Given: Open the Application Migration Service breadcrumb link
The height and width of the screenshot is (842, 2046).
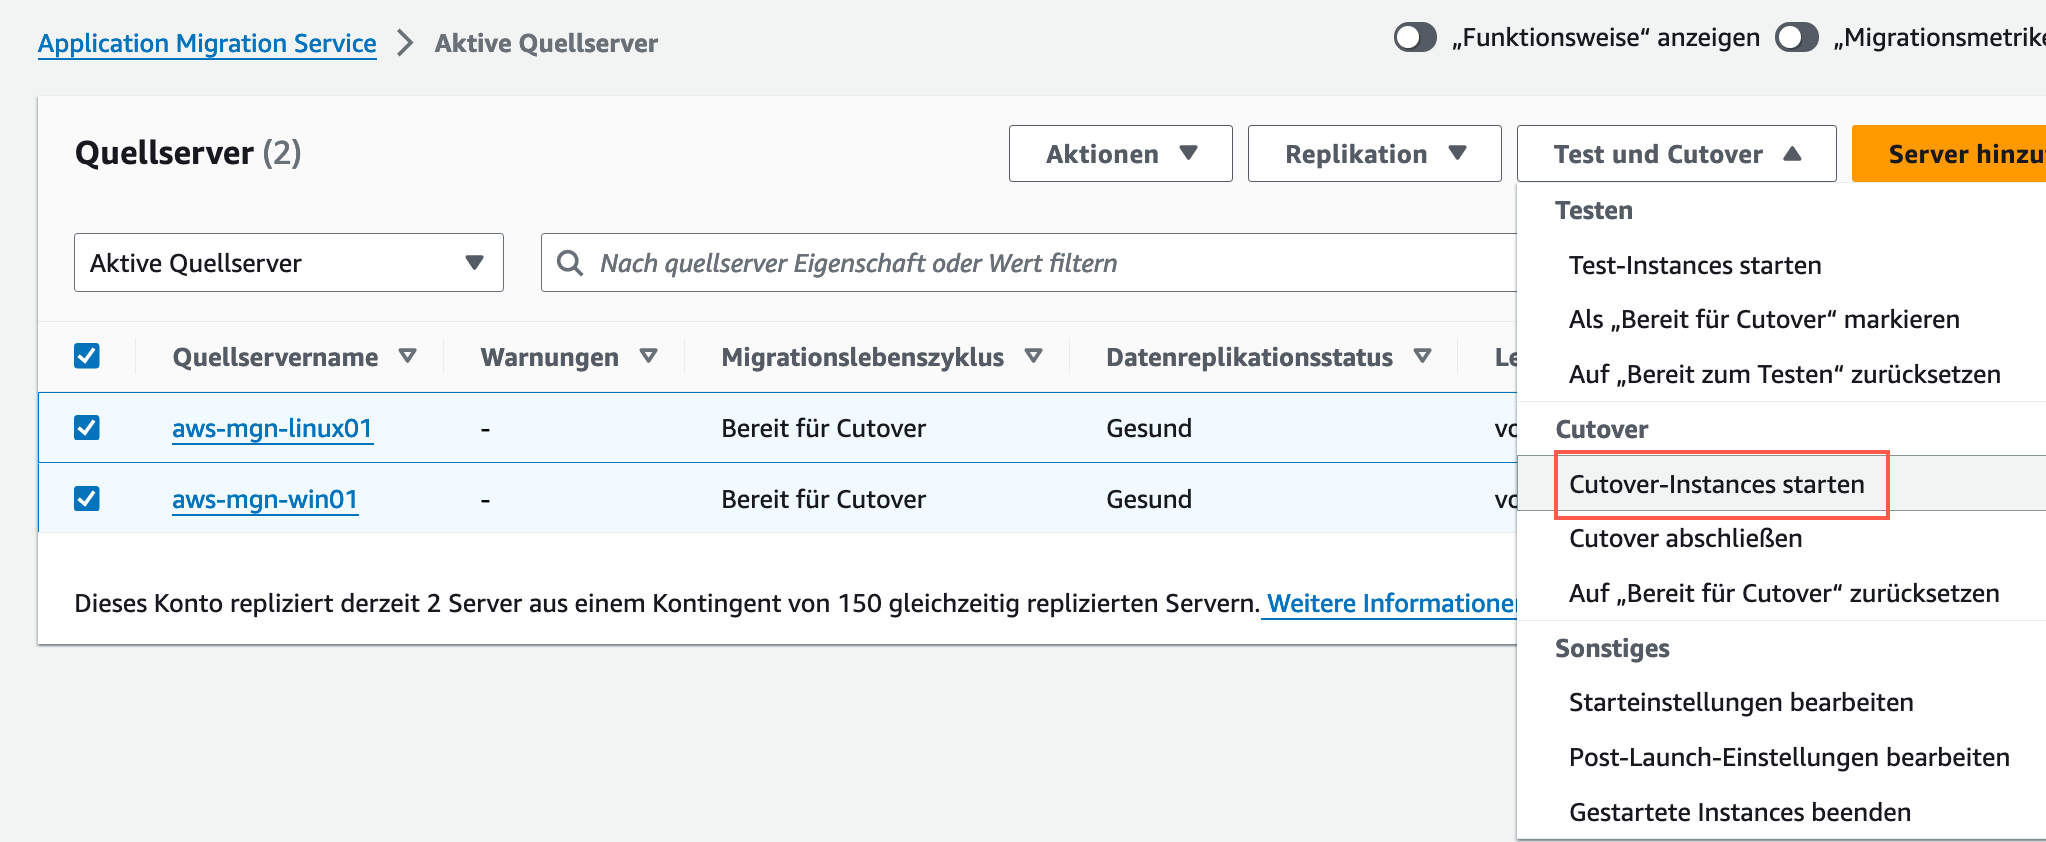Looking at the screenshot, I should [x=207, y=43].
